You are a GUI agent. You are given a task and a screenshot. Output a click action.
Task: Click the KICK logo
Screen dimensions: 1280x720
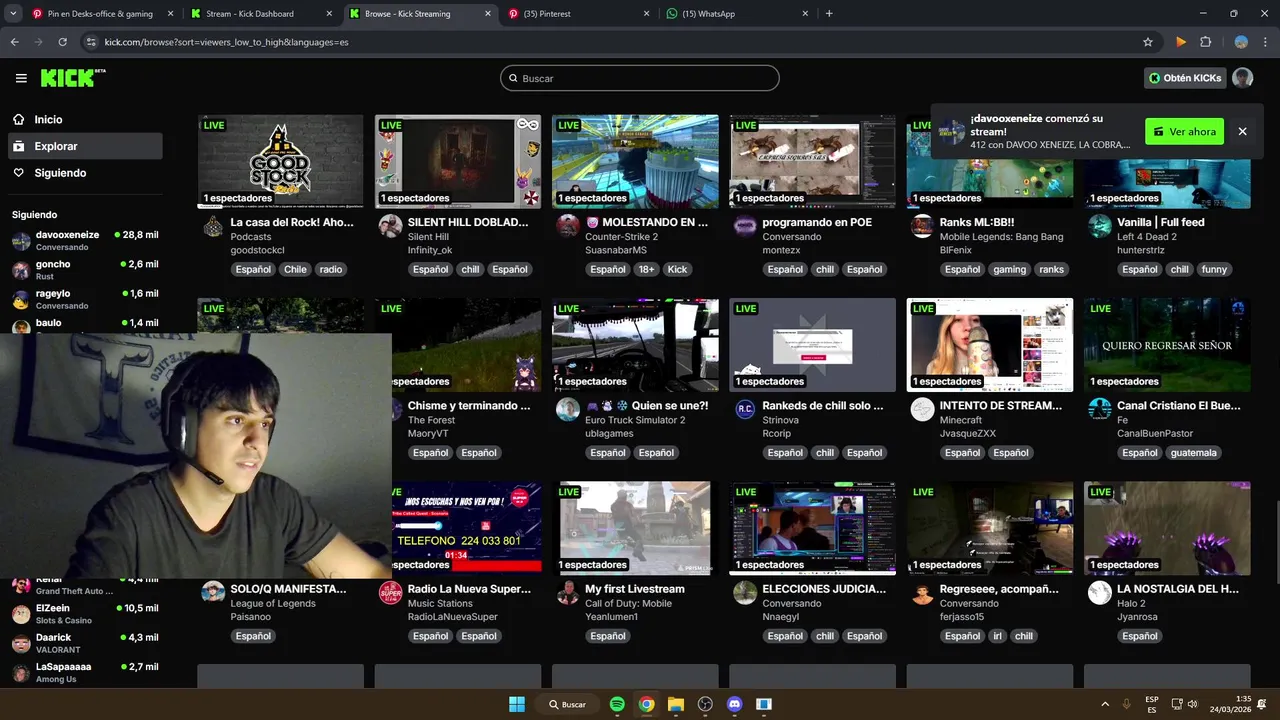72,78
